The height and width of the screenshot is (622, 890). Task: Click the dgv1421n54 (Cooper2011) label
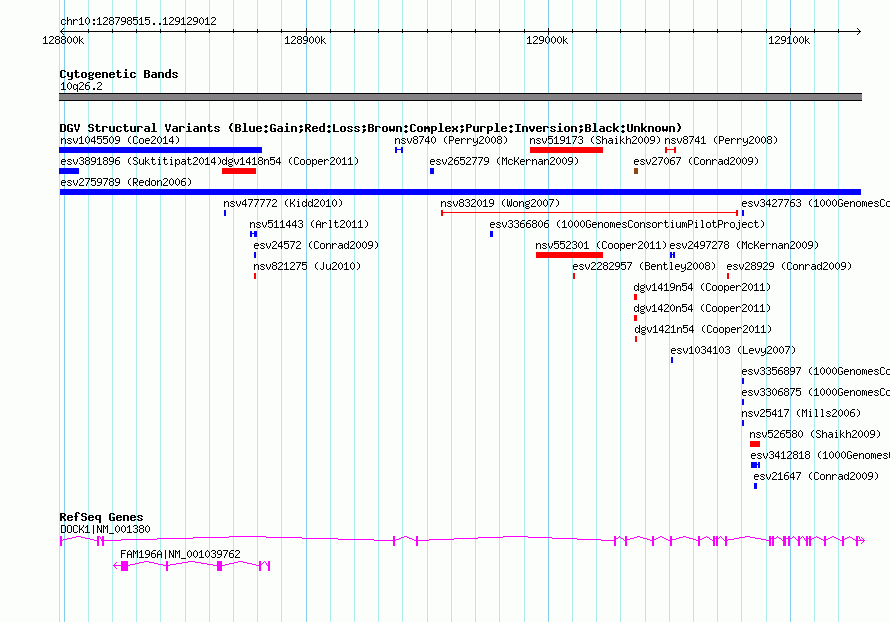pyautogui.click(x=703, y=329)
